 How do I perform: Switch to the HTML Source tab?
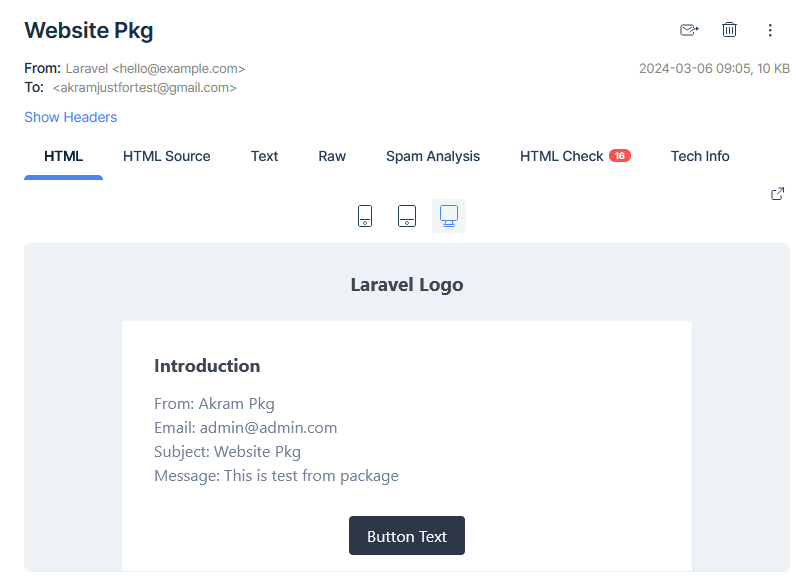166,156
